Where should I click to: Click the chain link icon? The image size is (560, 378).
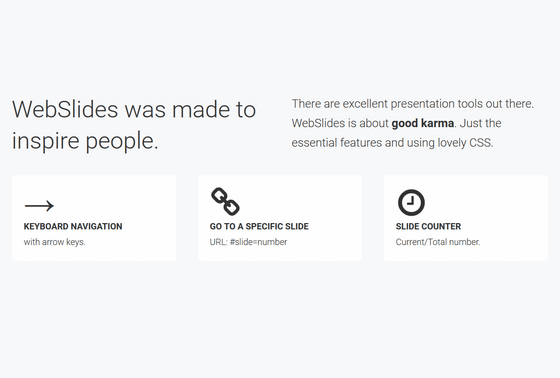[225, 202]
